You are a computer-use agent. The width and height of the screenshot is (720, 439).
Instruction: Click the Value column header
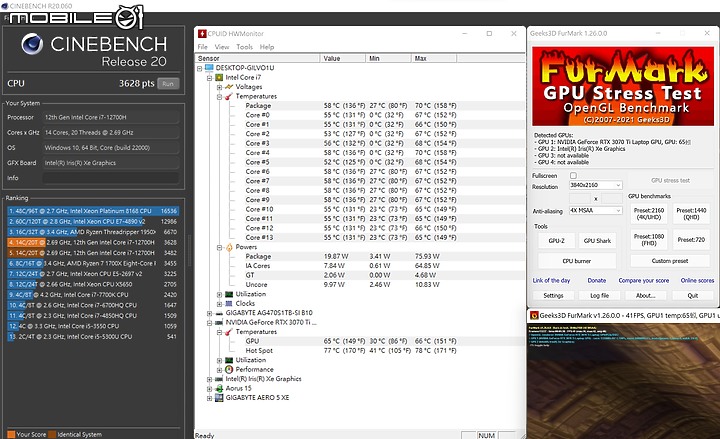tap(343, 58)
